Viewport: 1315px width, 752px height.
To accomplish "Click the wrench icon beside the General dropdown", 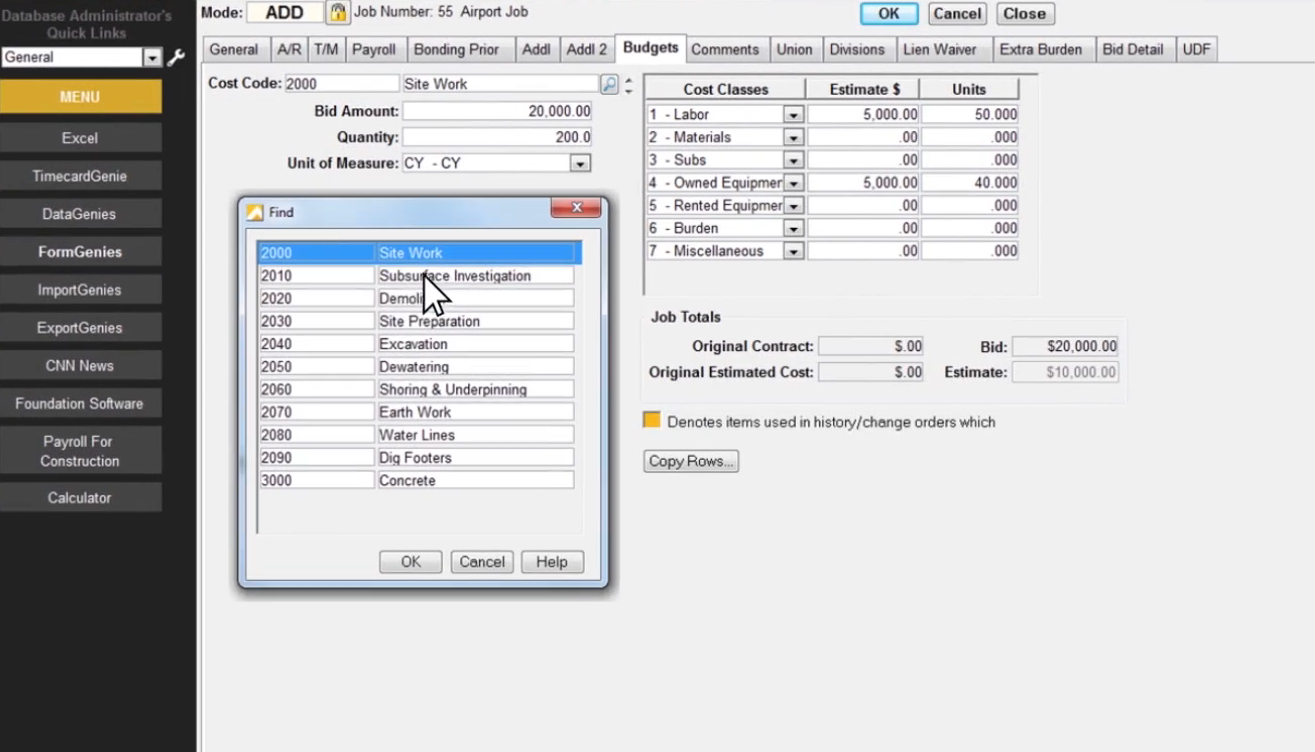I will coord(176,58).
